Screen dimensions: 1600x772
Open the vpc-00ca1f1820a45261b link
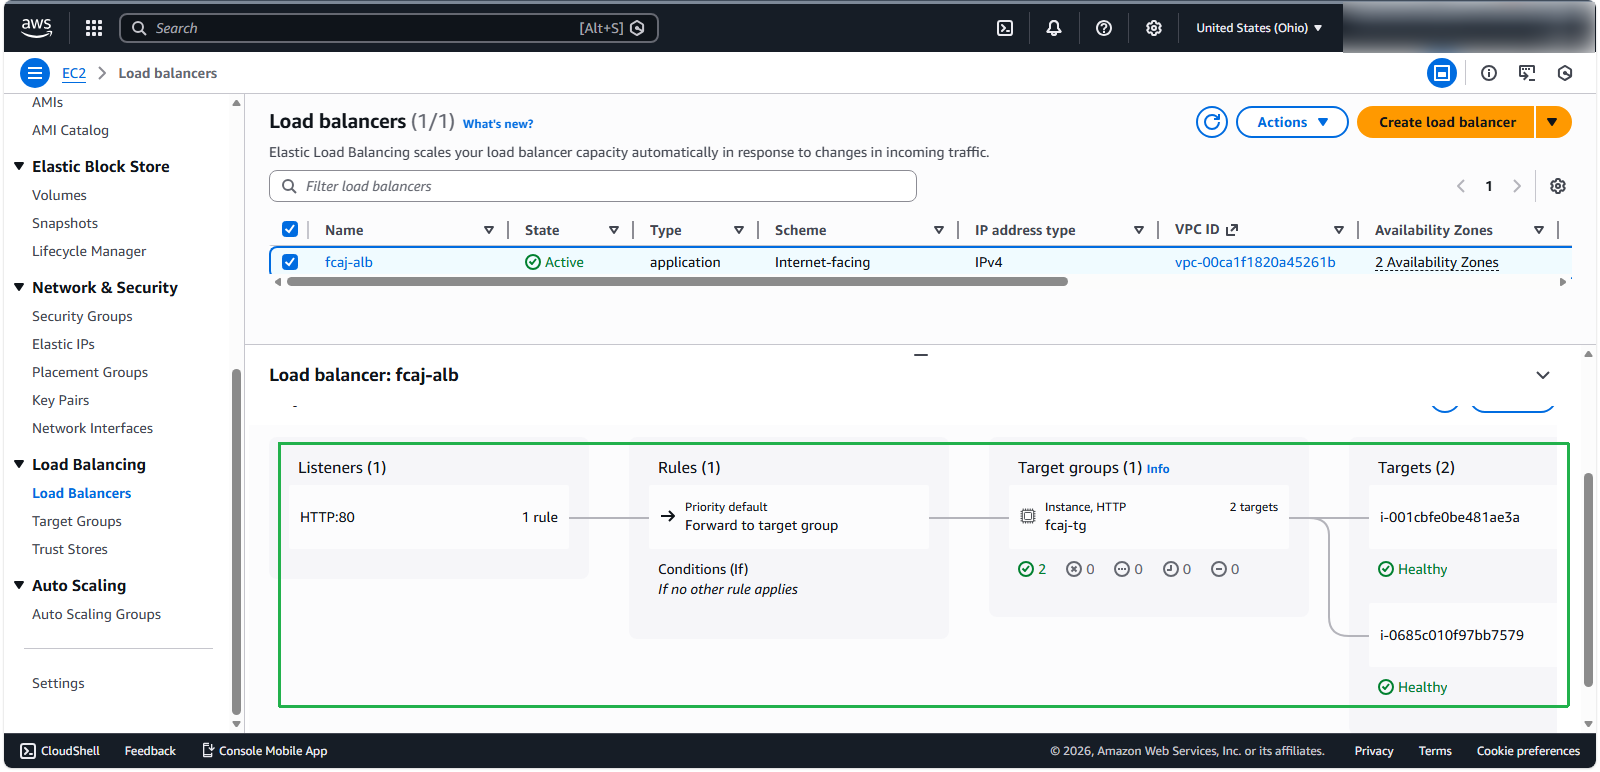(x=1255, y=262)
